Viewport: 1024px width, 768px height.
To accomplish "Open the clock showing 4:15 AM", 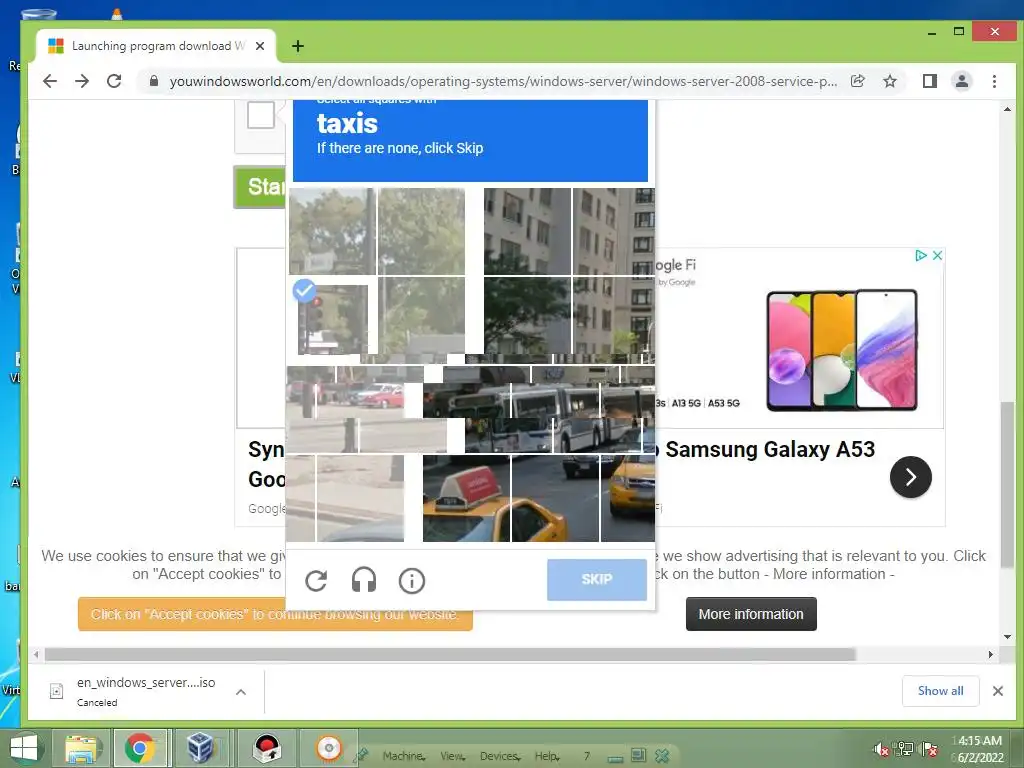I will 979,748.
